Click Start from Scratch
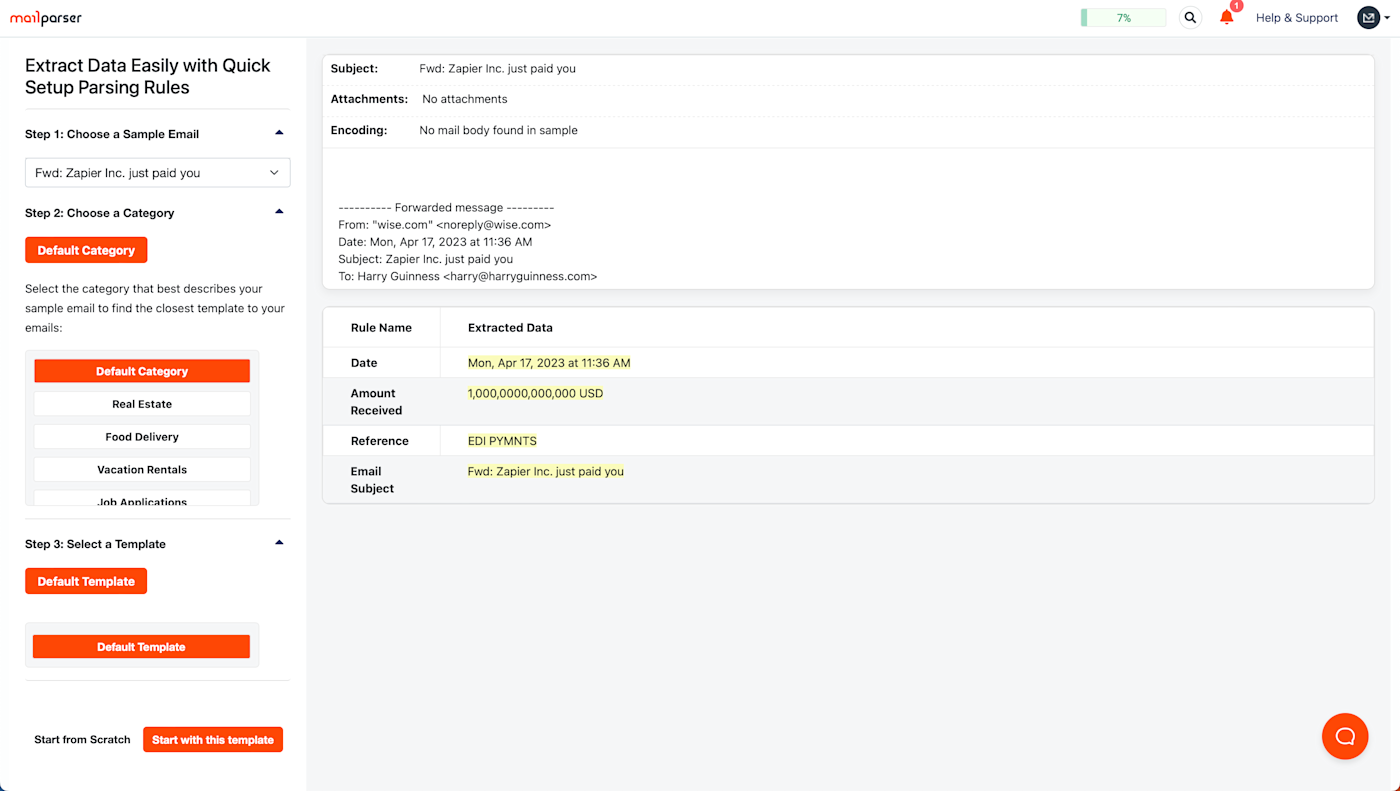Image resolution: width=1400 pixels, height=791 pixels. click(82, 740)
